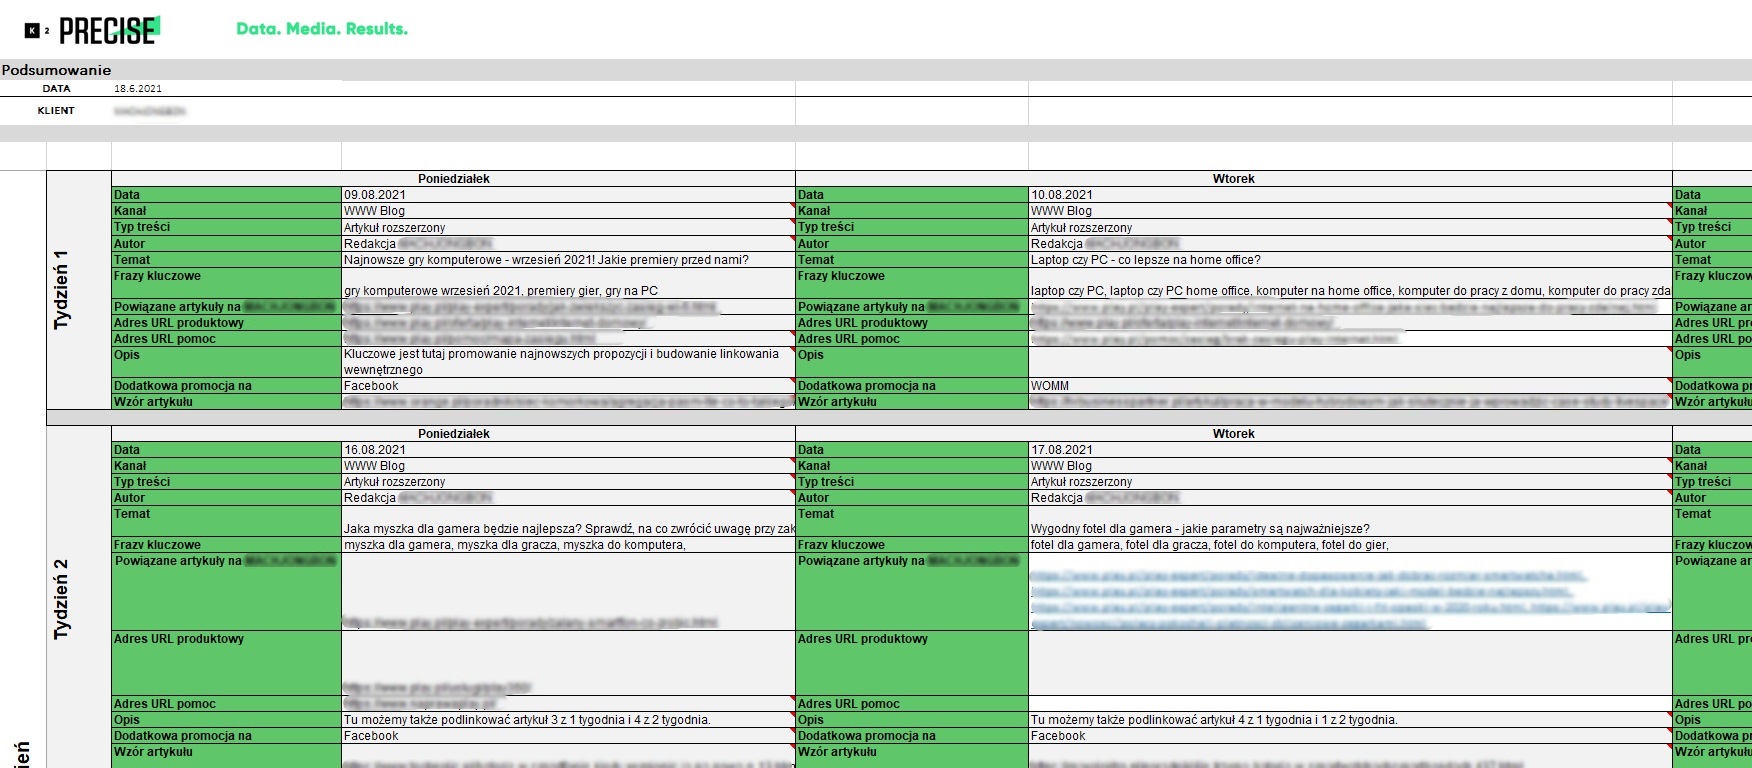Screen dimensions: 1752x768
Task: Select the Tydzień 1 vertical label
Action: 62,290
